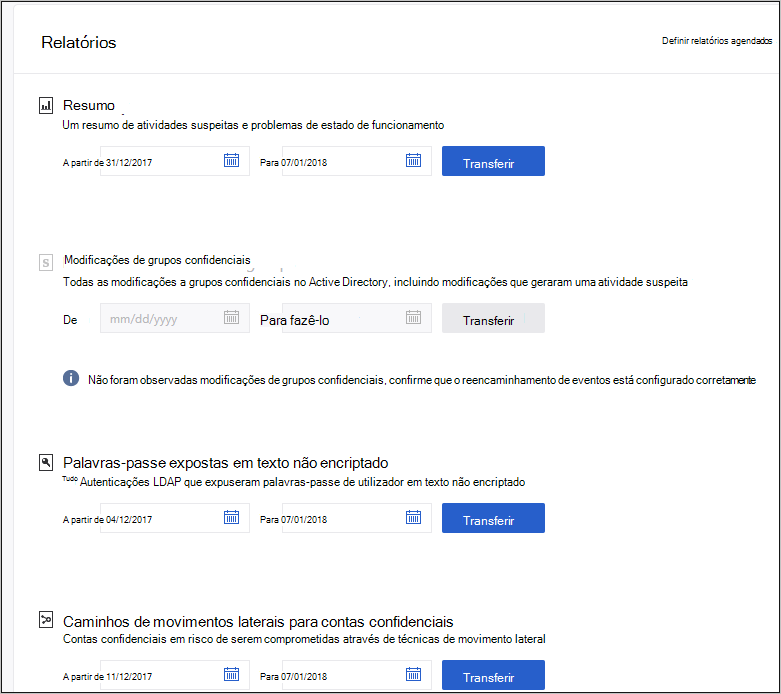
Task: Open the Resumo start date calendar picker
Action: coord(232,160)
